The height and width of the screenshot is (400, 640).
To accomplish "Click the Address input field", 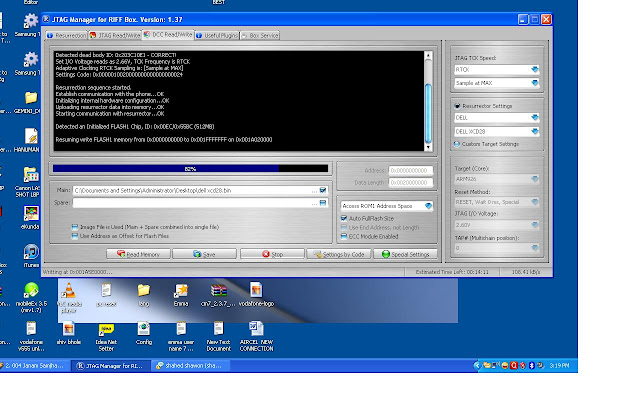I will [x=411, y=171].
